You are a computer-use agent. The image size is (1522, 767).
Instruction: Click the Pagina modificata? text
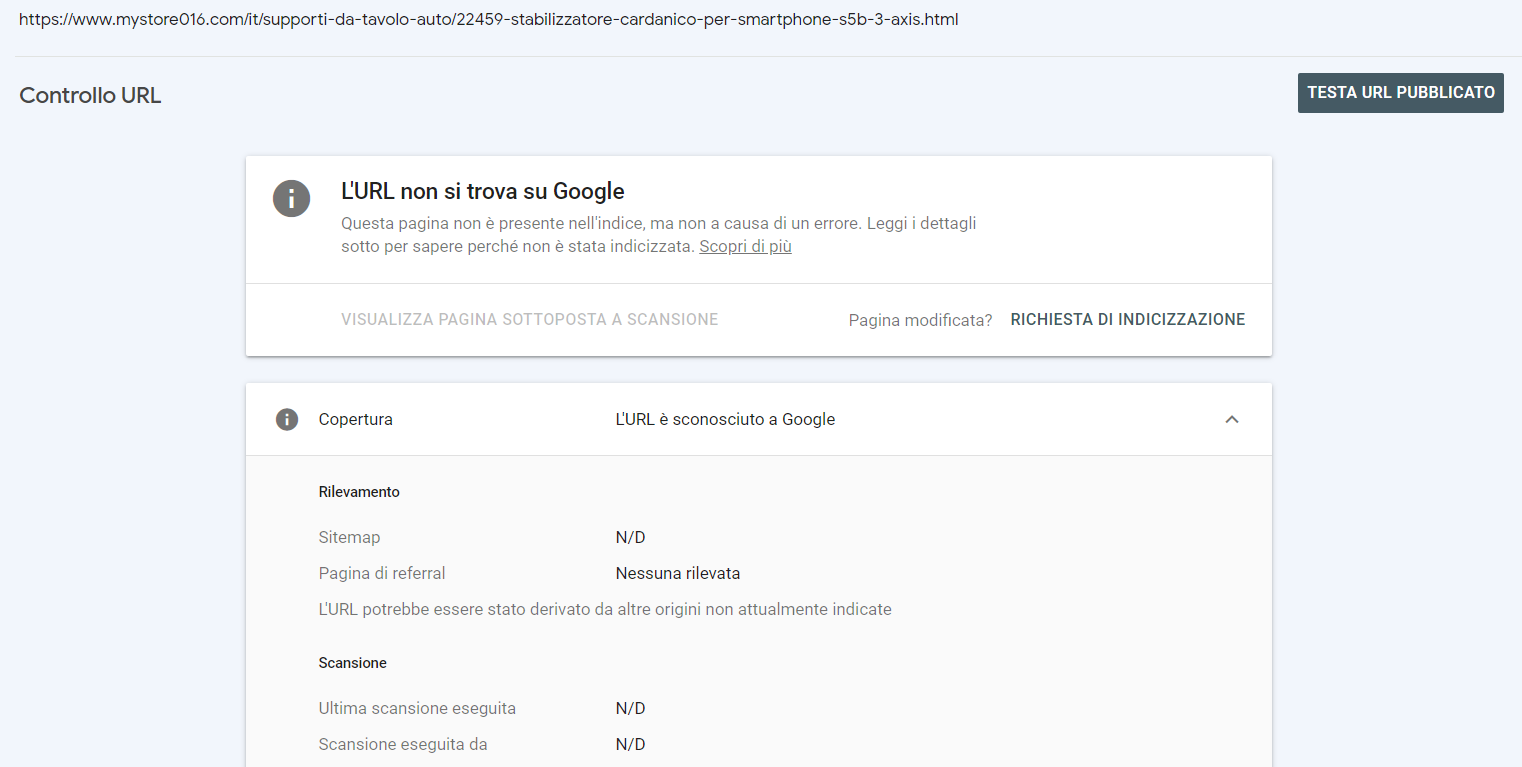click(x=920, y=320)
